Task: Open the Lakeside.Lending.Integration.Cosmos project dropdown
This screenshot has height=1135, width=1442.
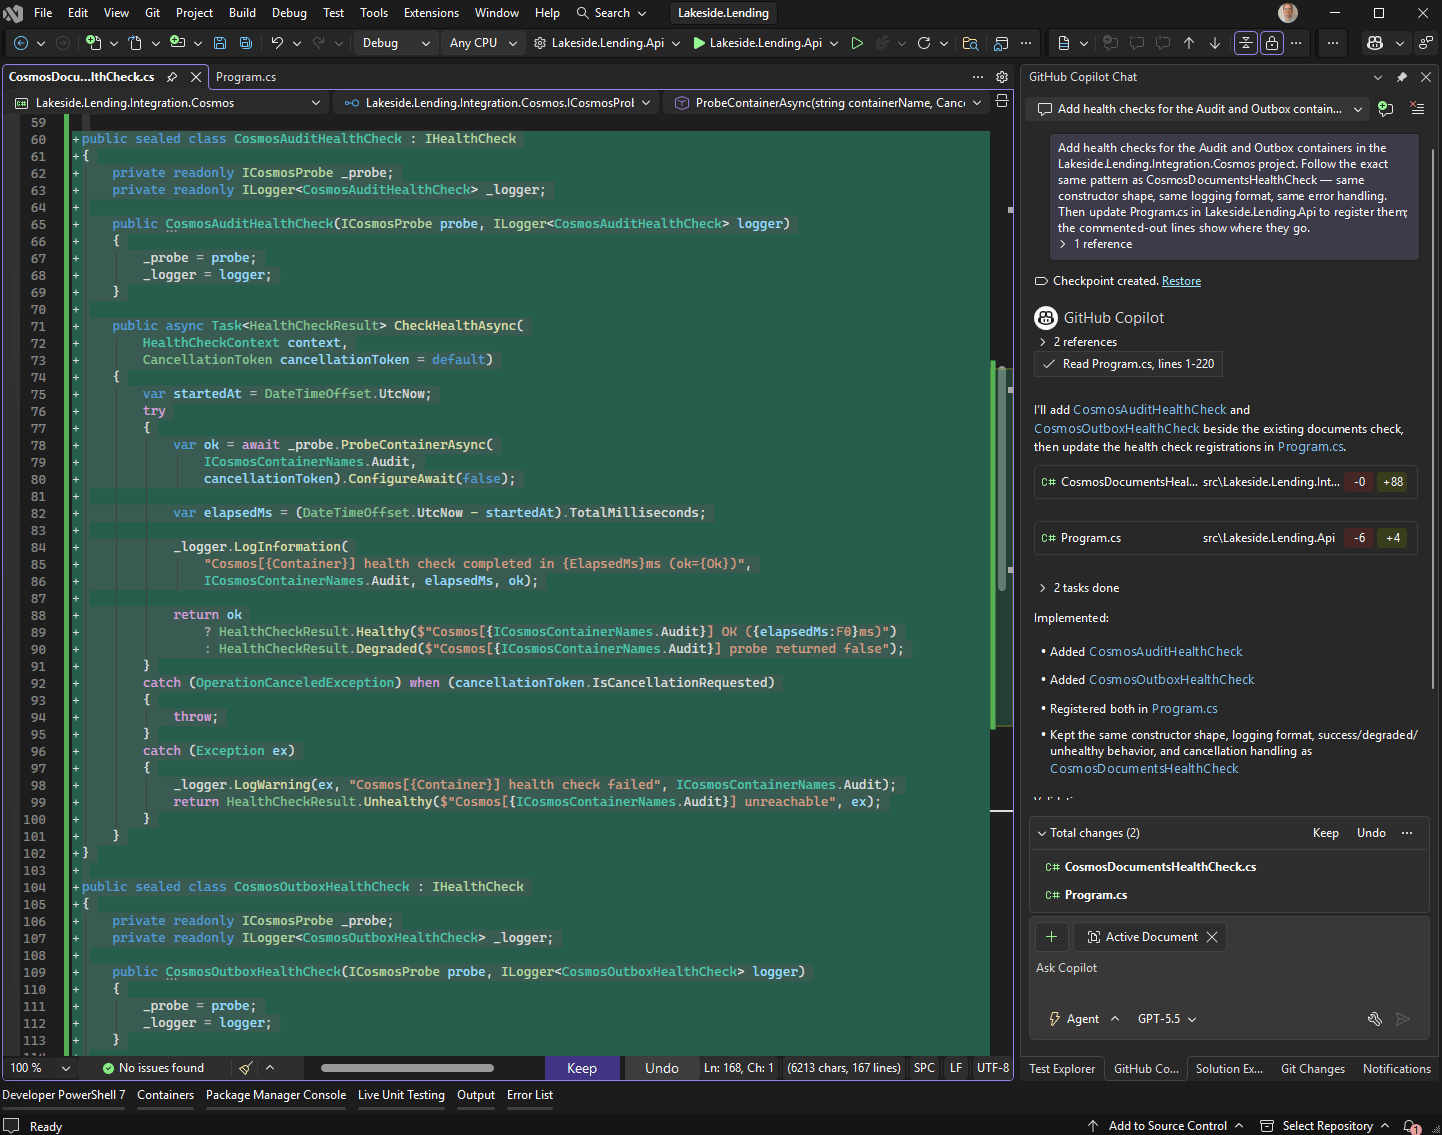Action: (168, 102)
